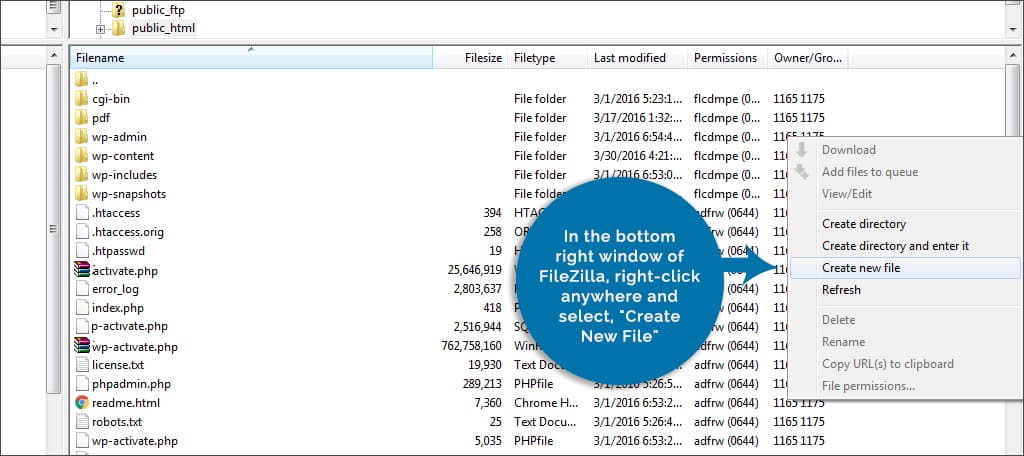Click the question-mark icon beside public_ftp
The image size is (1024, 456).
(x=118, y=10)
